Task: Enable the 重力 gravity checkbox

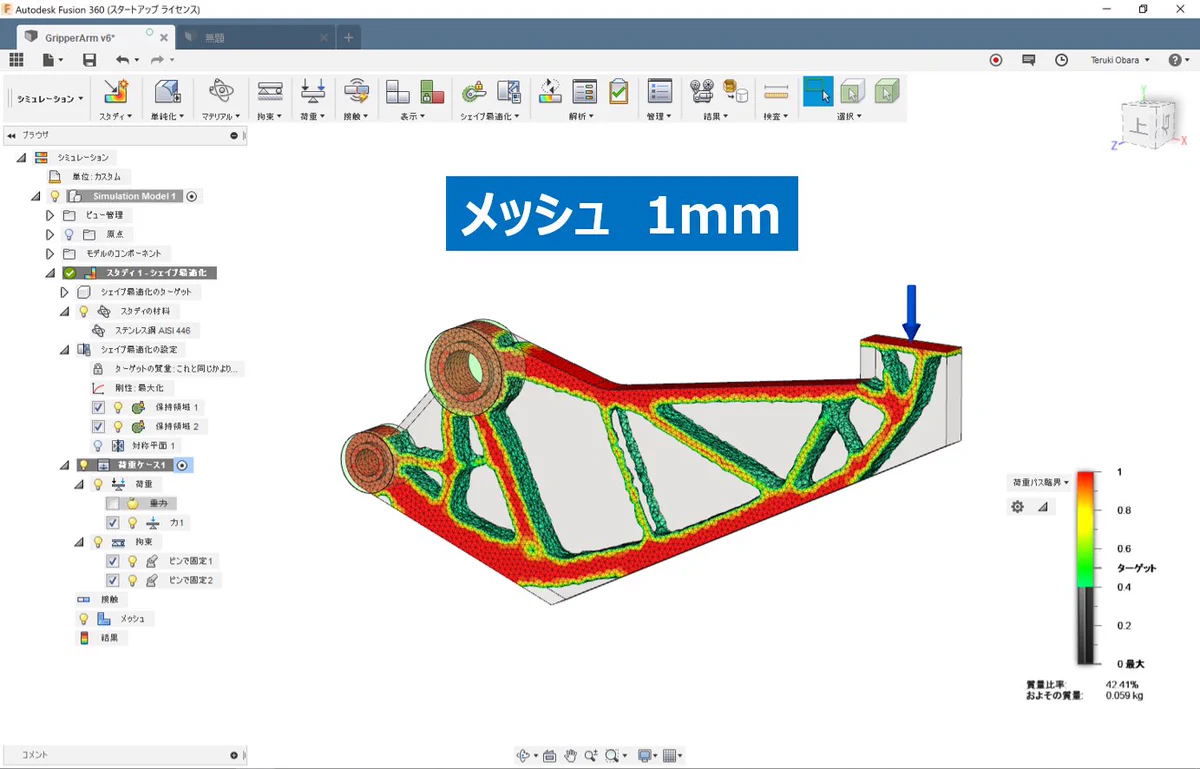Action: 112,503
